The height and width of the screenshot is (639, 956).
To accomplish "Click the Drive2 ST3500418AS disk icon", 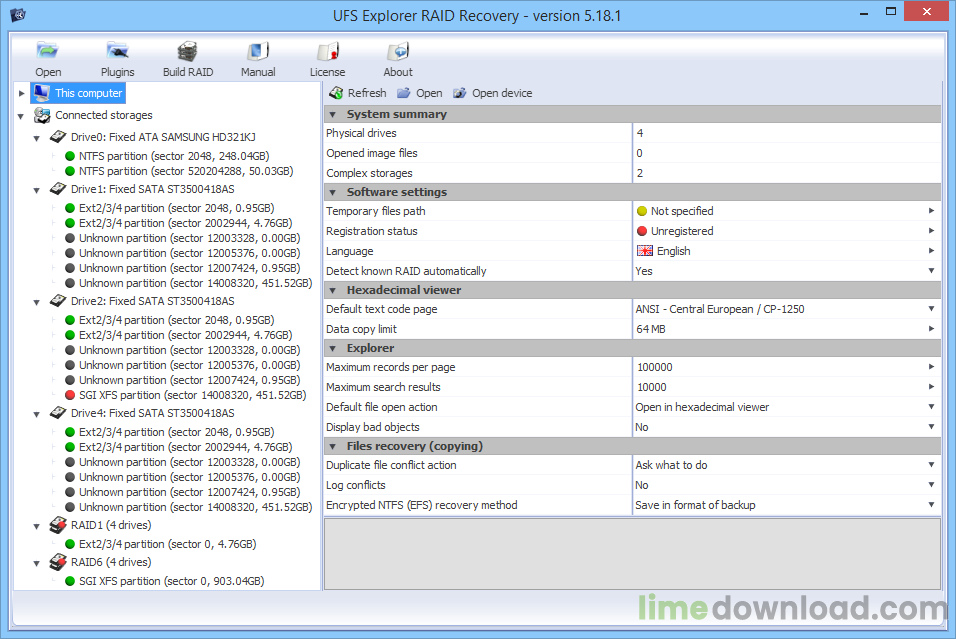I will click(58, 301).
